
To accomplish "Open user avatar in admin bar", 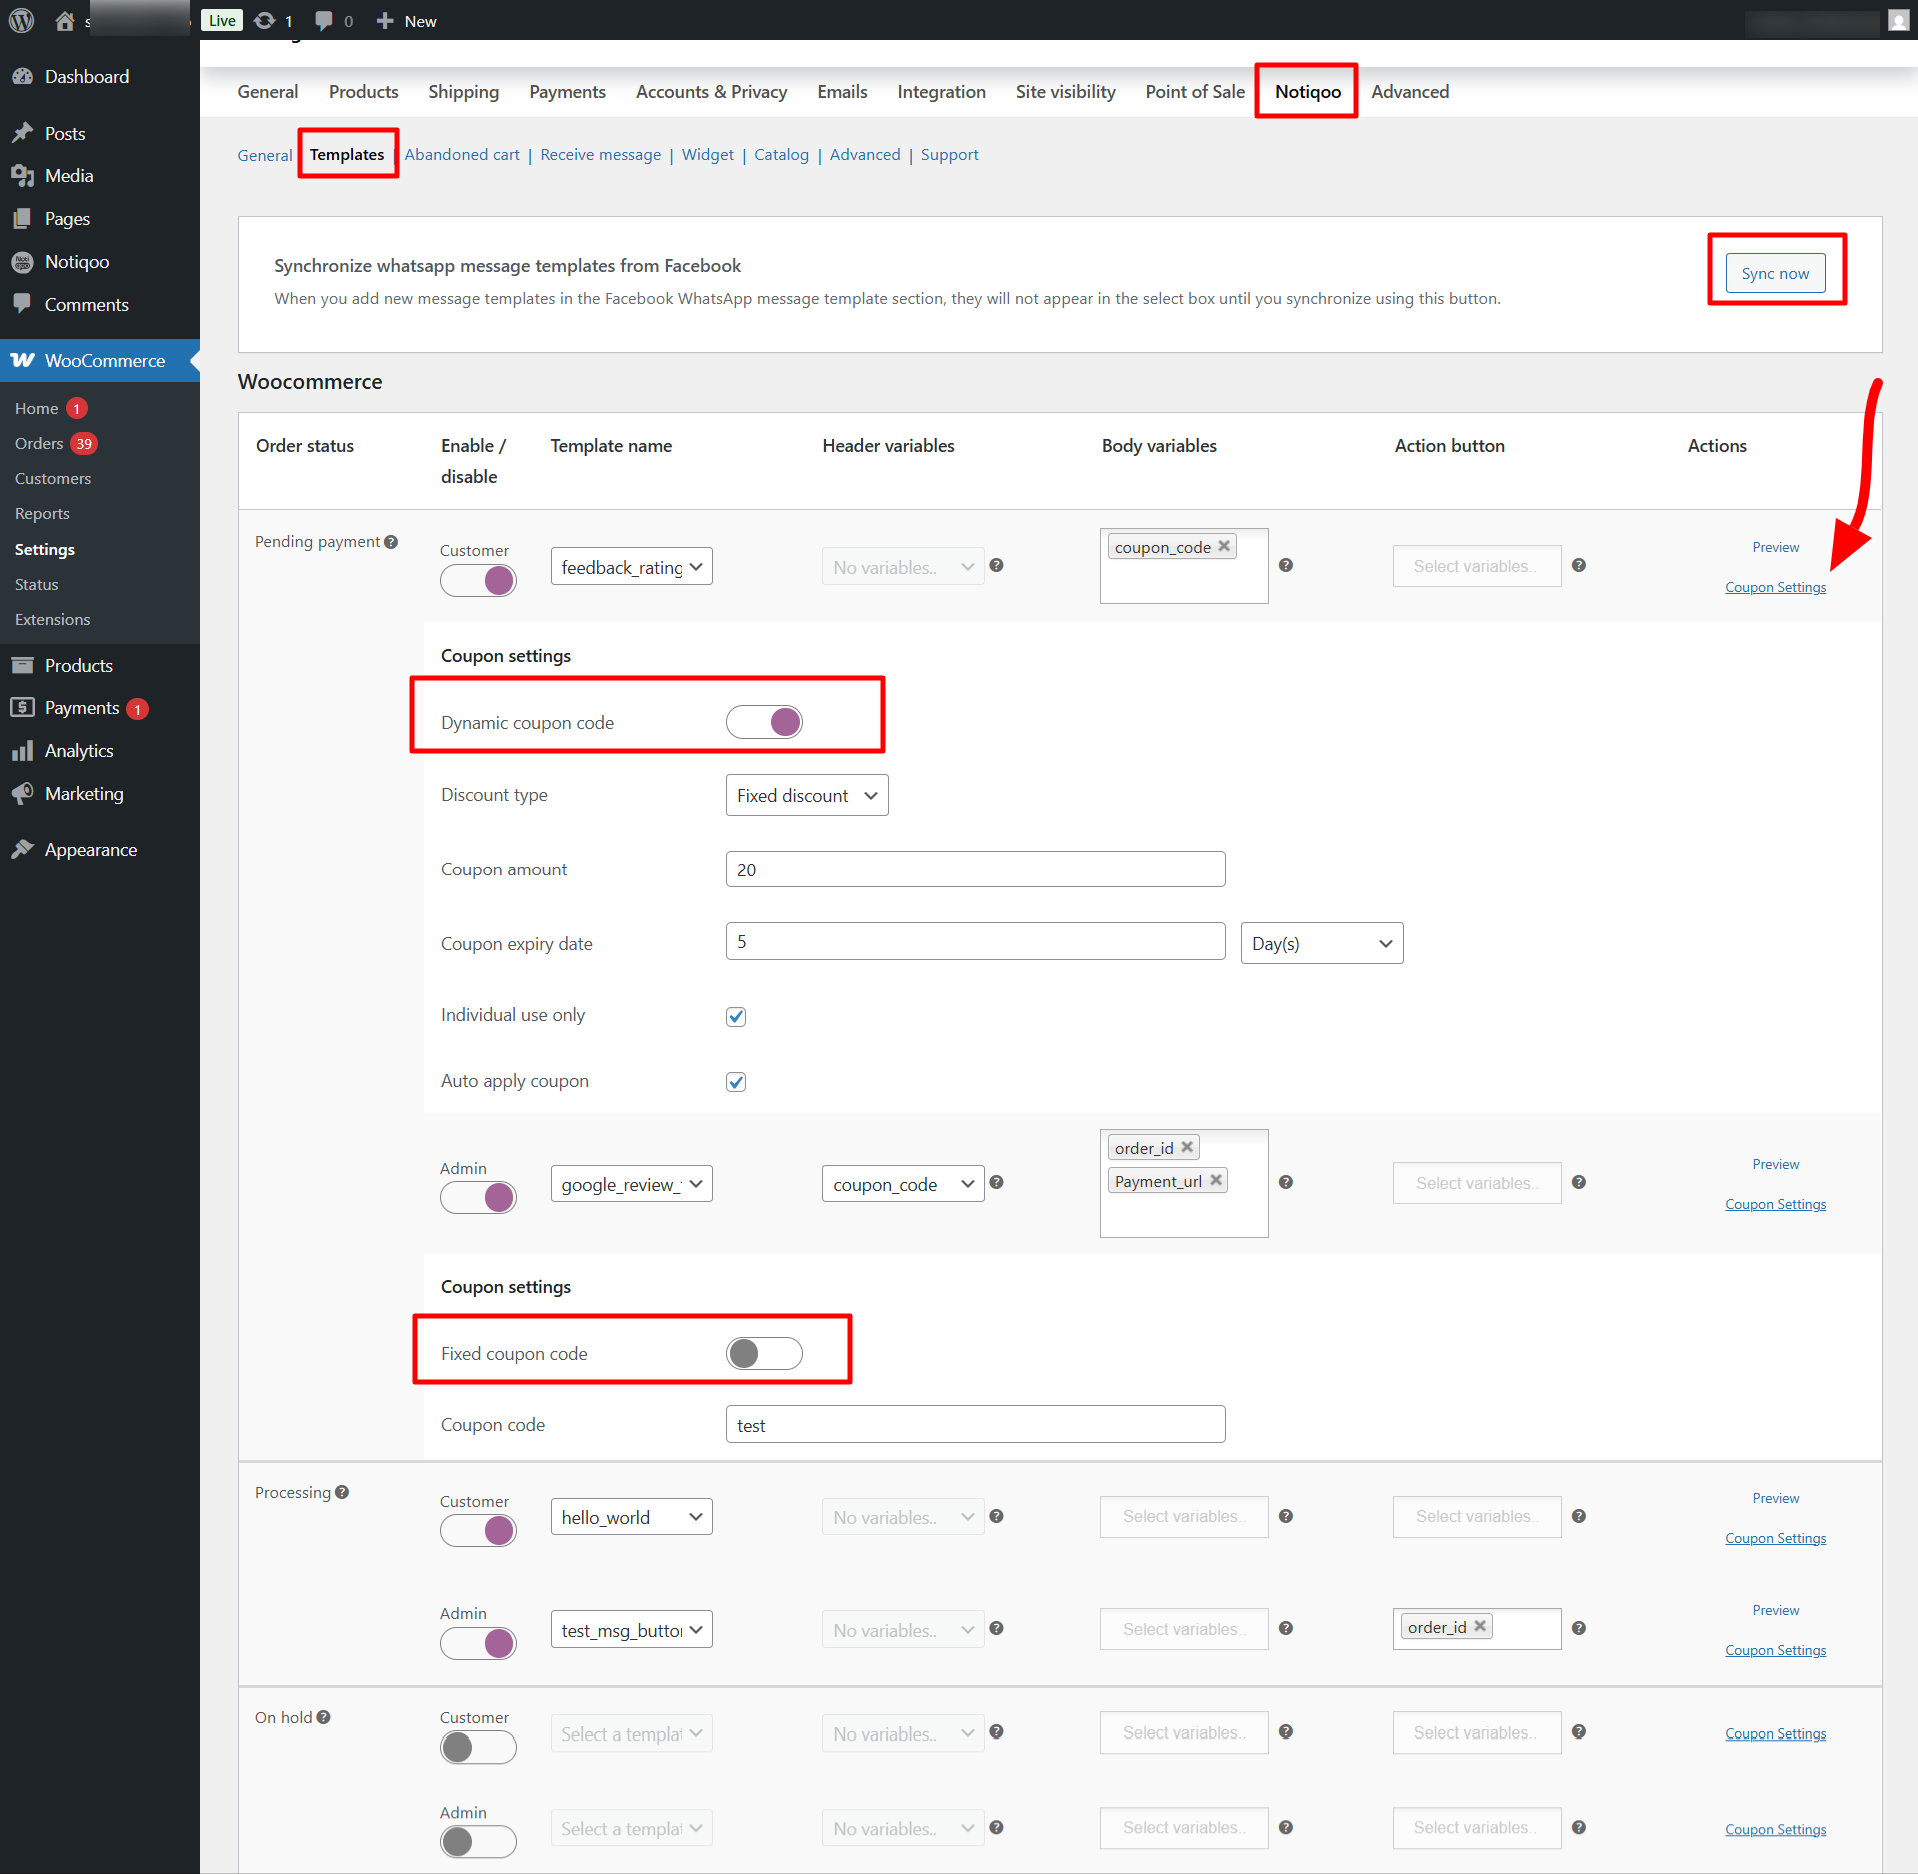I will (x=1898, y=20).
